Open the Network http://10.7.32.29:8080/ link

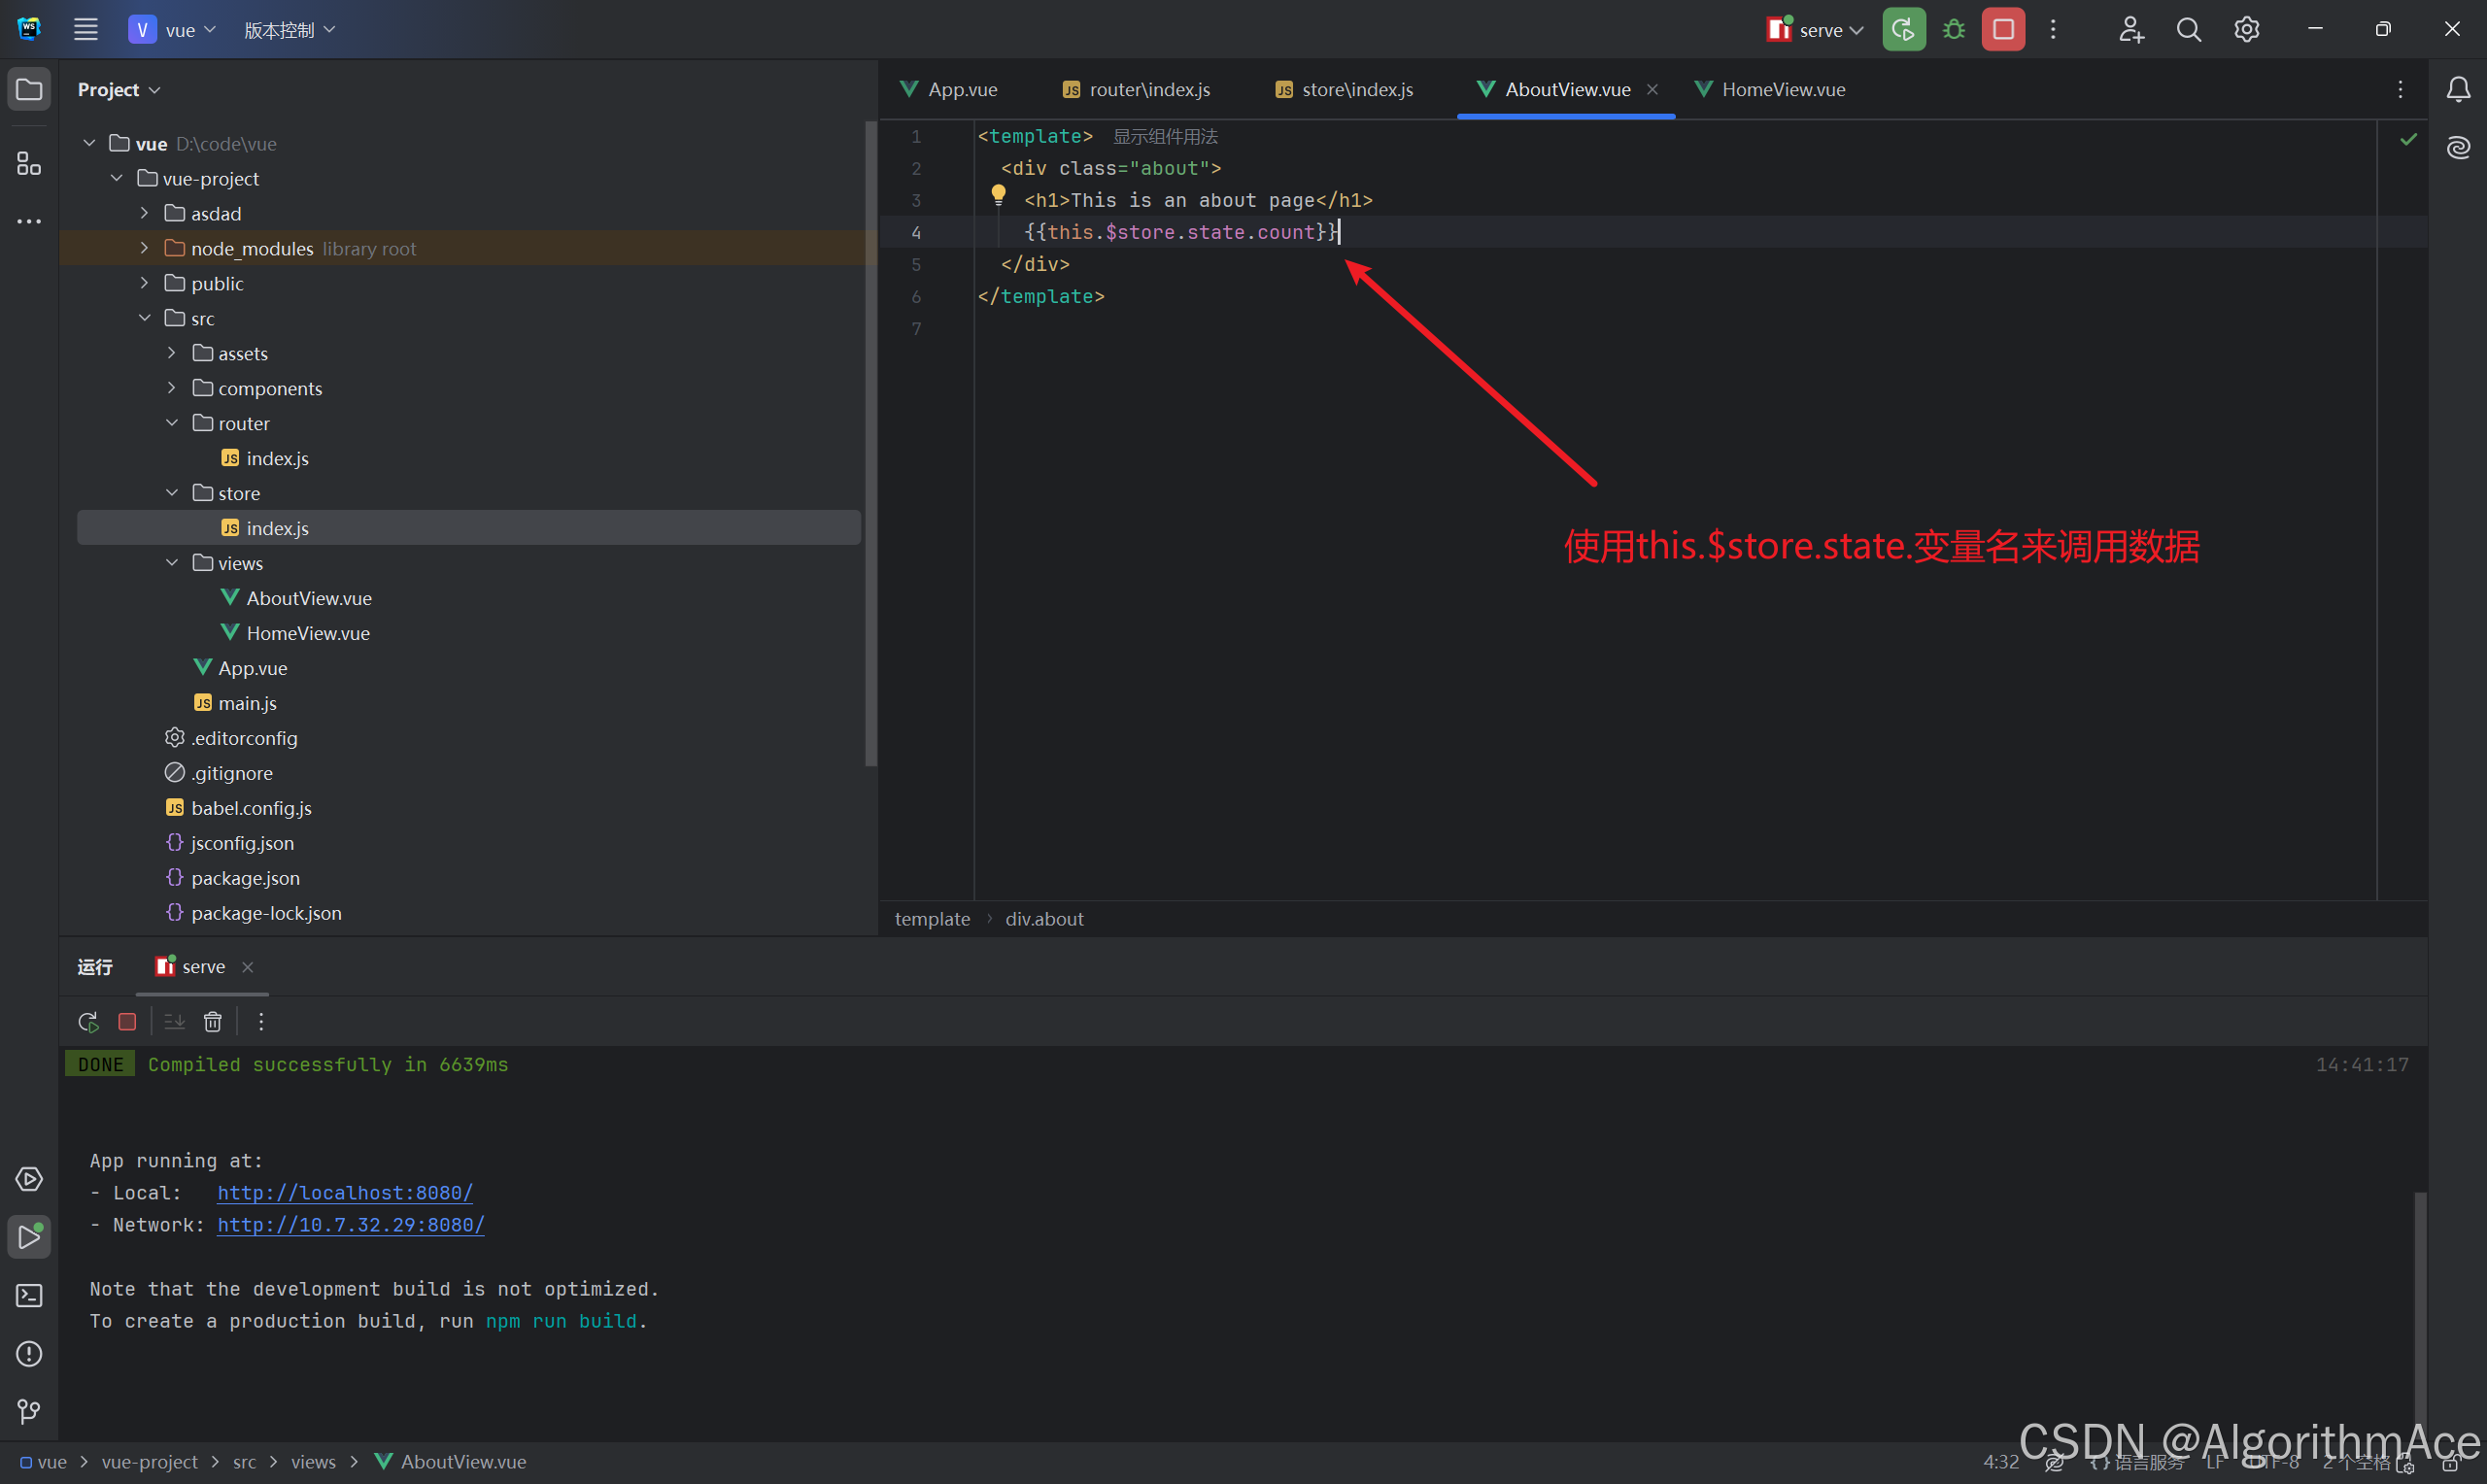[x=351, y=1225]
